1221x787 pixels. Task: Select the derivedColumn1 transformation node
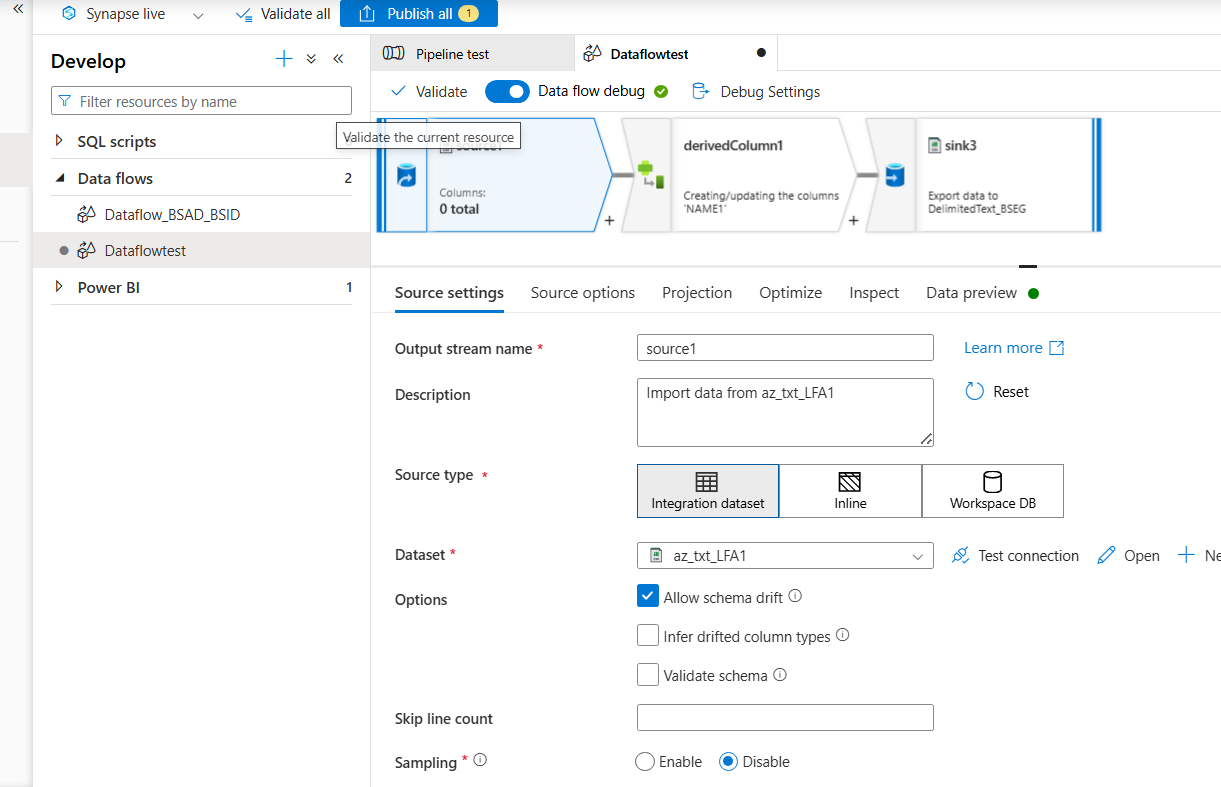pos(739,175)
